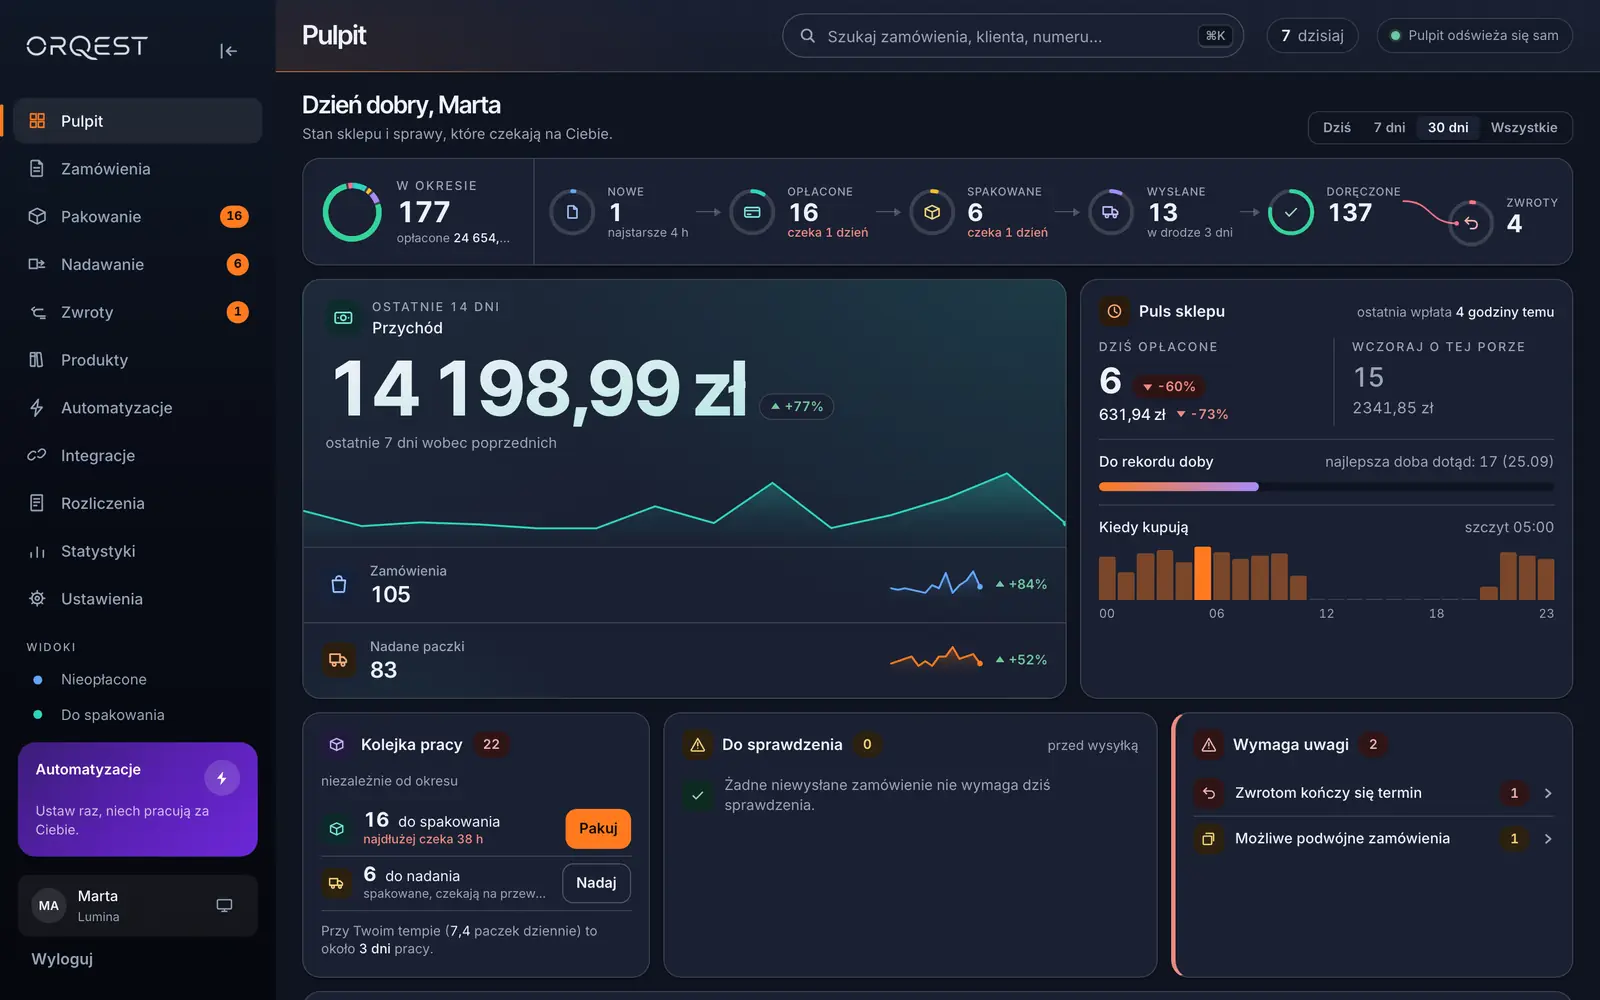Click the Pakowanie box icon in sidebar
Viewport: 1600px width, 1000px height.
(x=37, y=217)
